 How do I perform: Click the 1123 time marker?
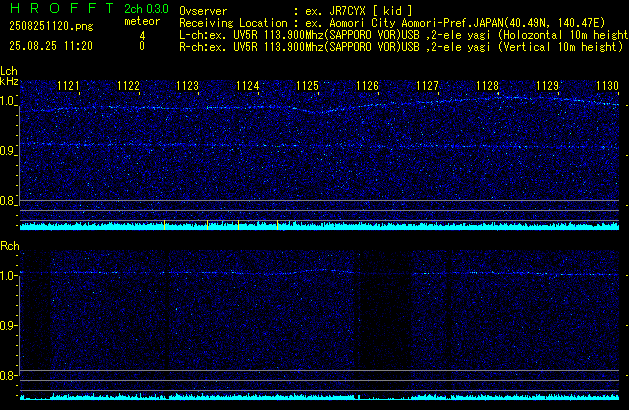point(188,86)
